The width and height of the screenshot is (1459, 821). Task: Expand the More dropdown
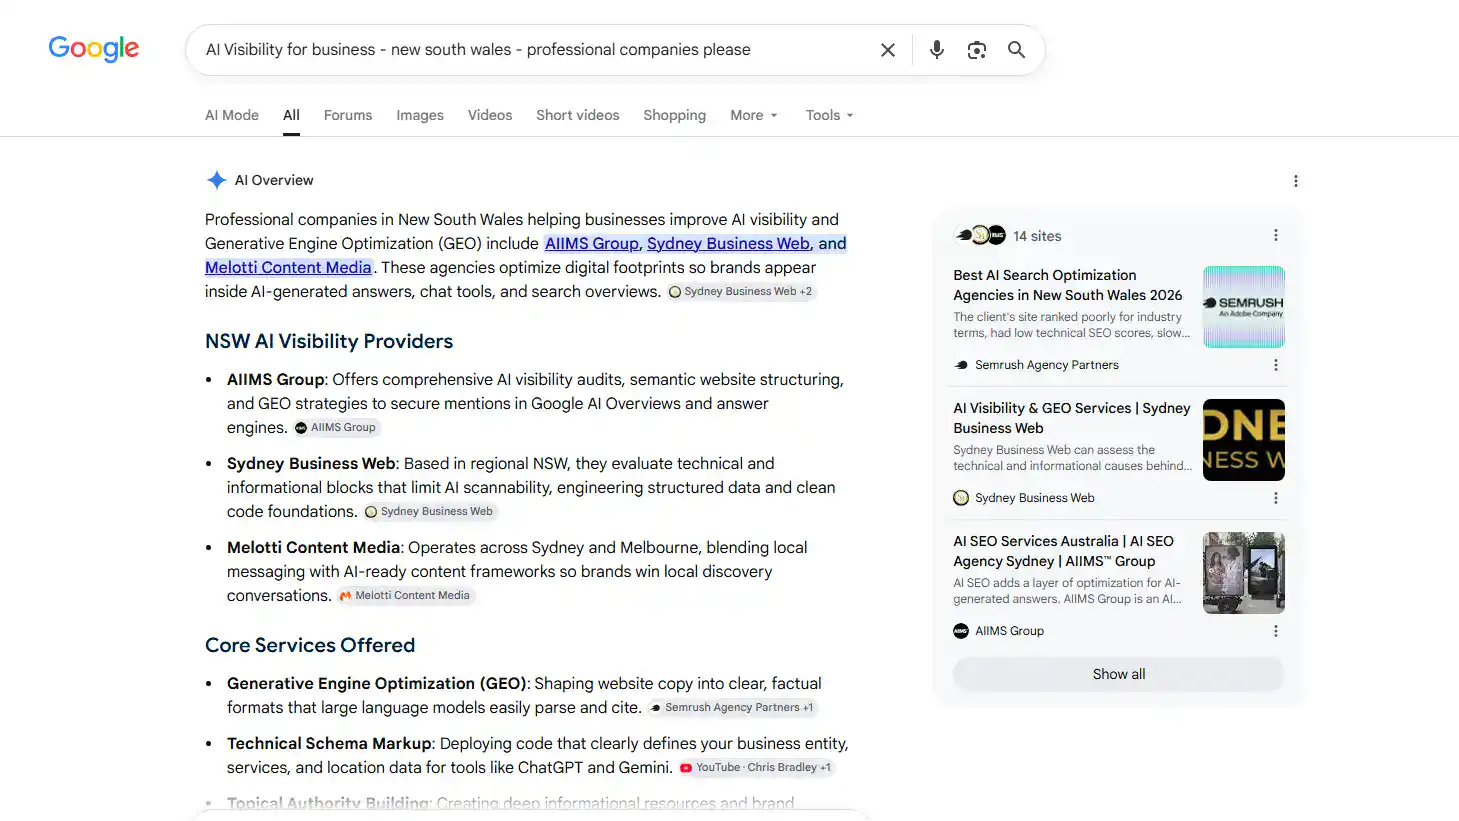click(754, 115)
